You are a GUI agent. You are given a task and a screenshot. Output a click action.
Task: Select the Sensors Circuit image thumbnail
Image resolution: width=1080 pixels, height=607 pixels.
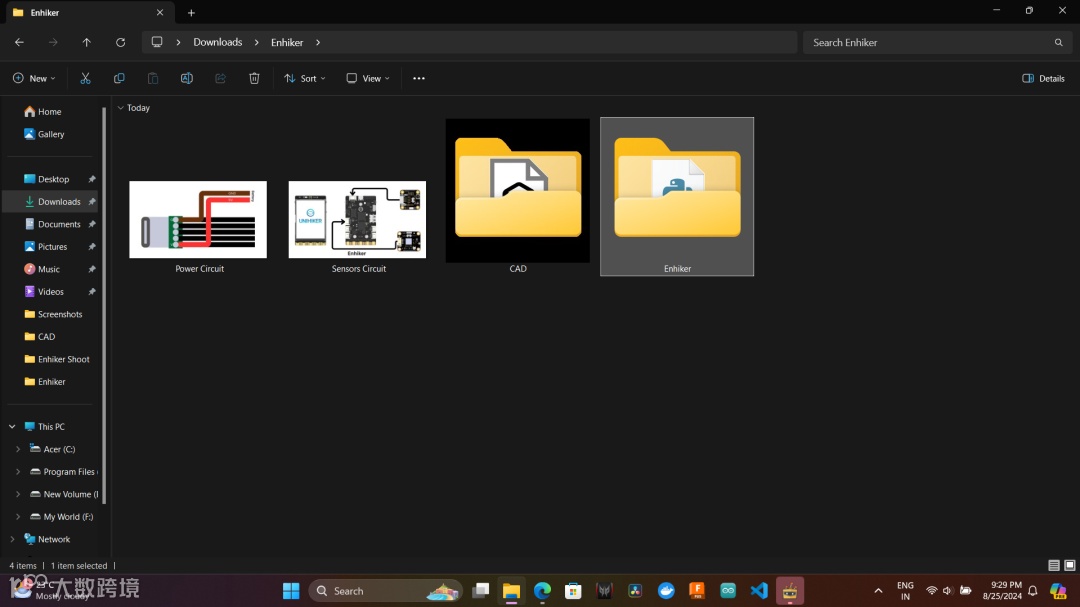coord(357,220)
